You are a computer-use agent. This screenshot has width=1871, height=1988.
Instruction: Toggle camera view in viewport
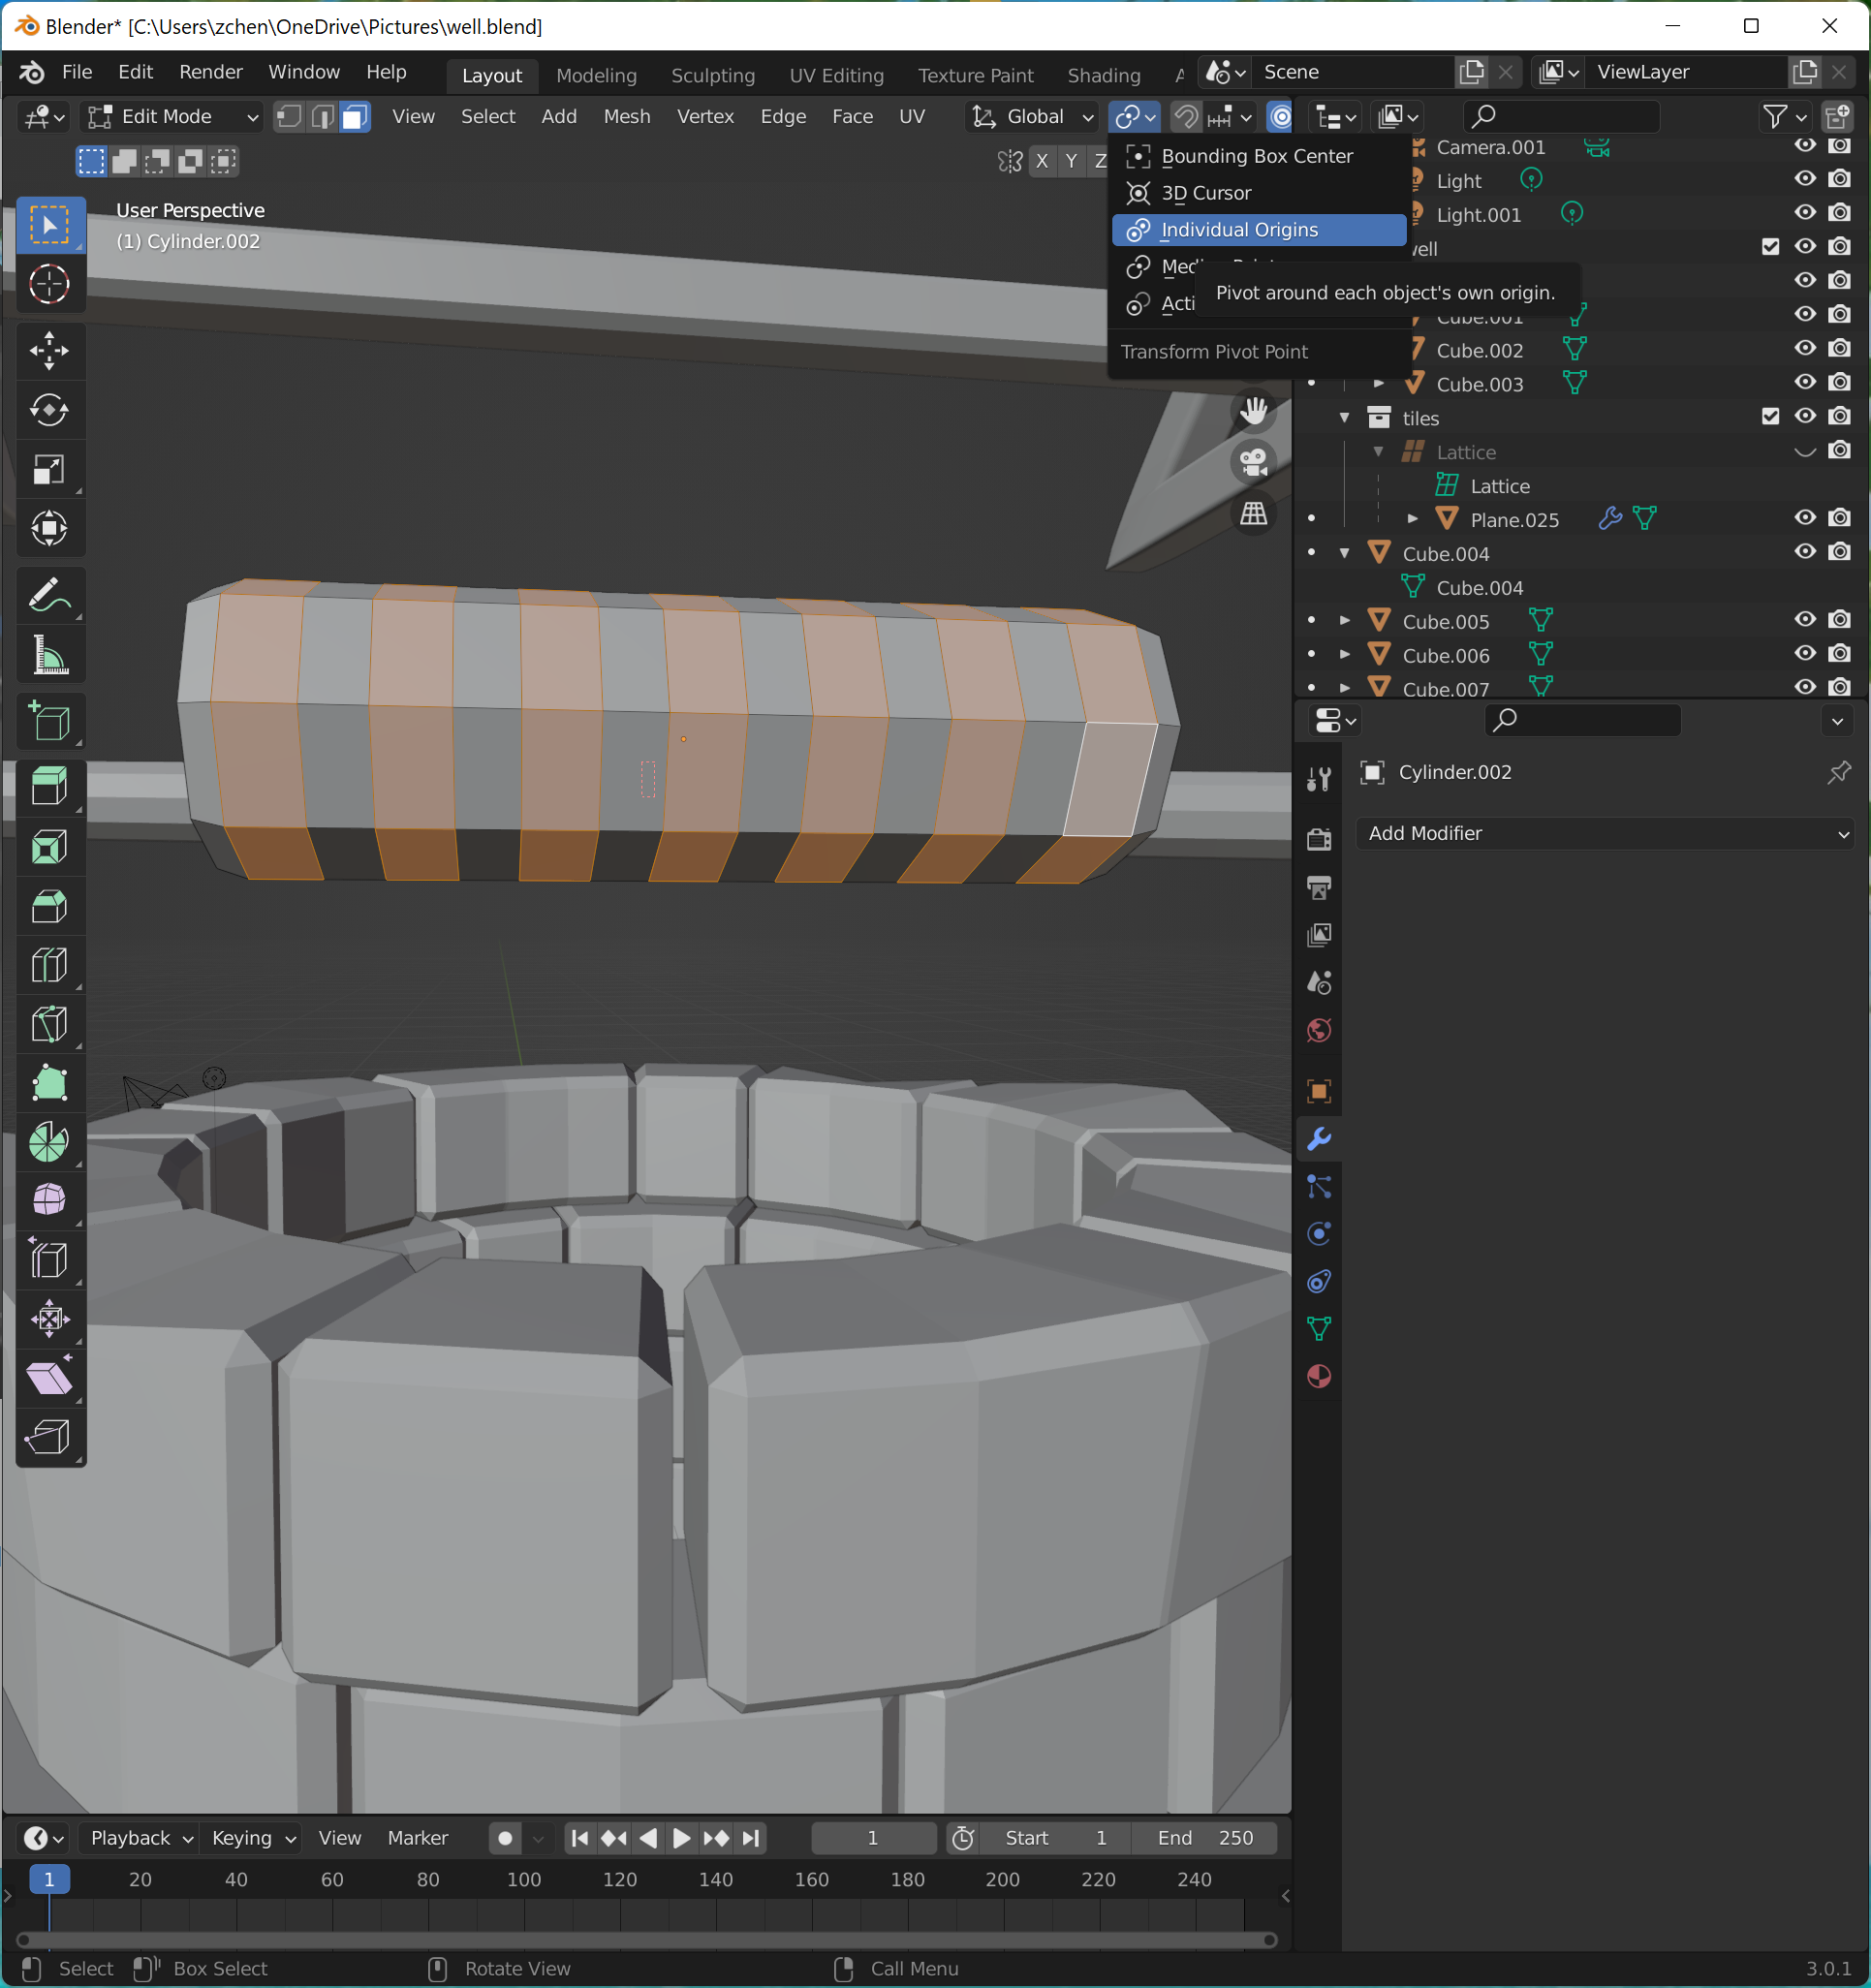click(1253, 462)
